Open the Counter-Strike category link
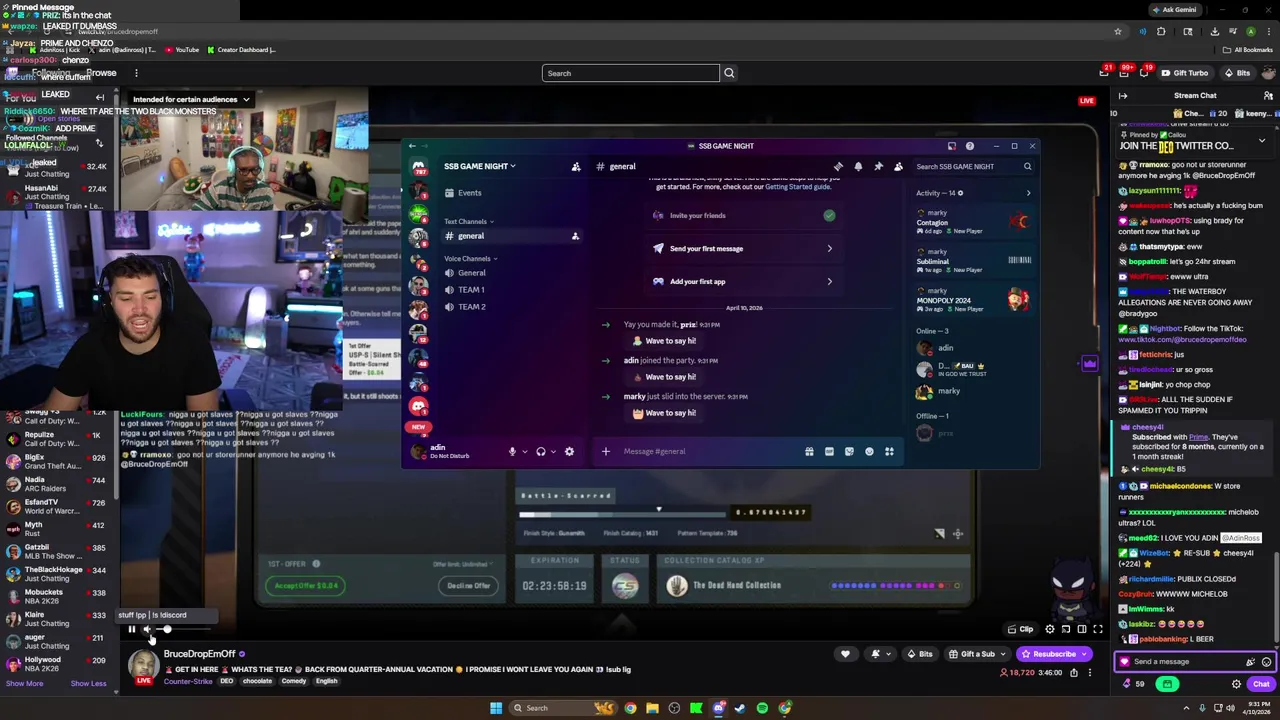This screenshot has width=1280, height=720. click(x=188, y=681)
